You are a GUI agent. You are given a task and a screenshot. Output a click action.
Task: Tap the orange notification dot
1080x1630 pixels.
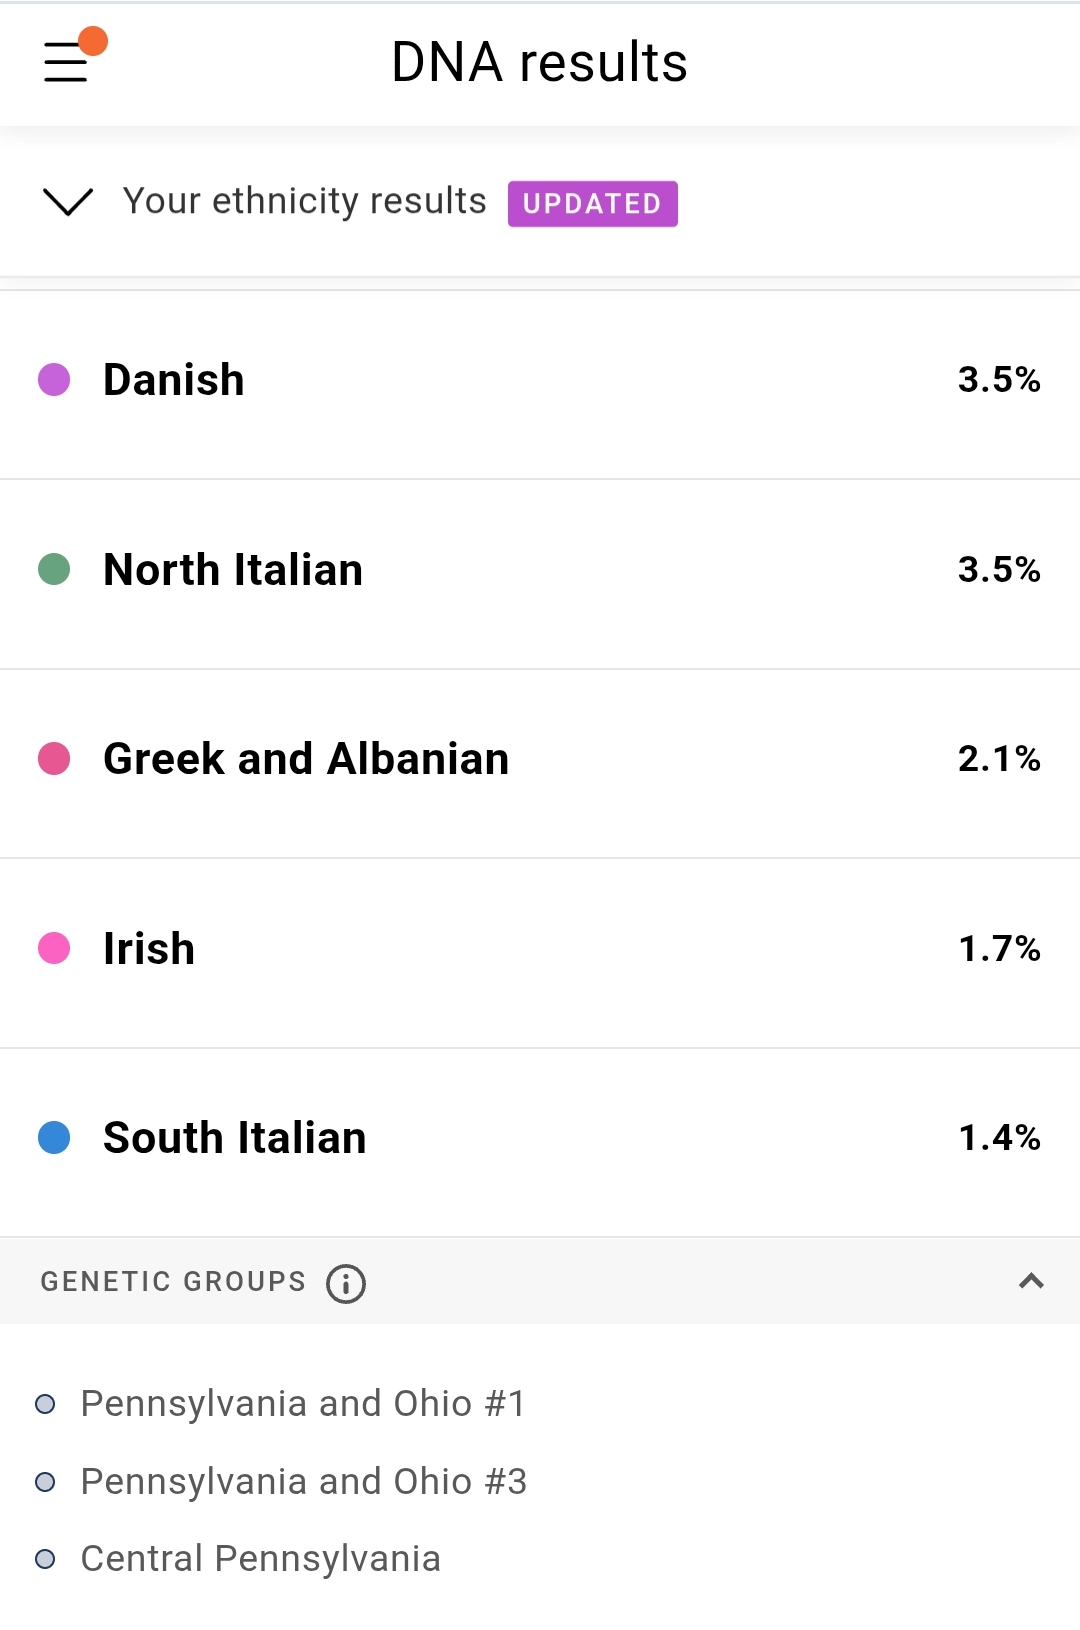pyautogui.click(x=93, y=41)
